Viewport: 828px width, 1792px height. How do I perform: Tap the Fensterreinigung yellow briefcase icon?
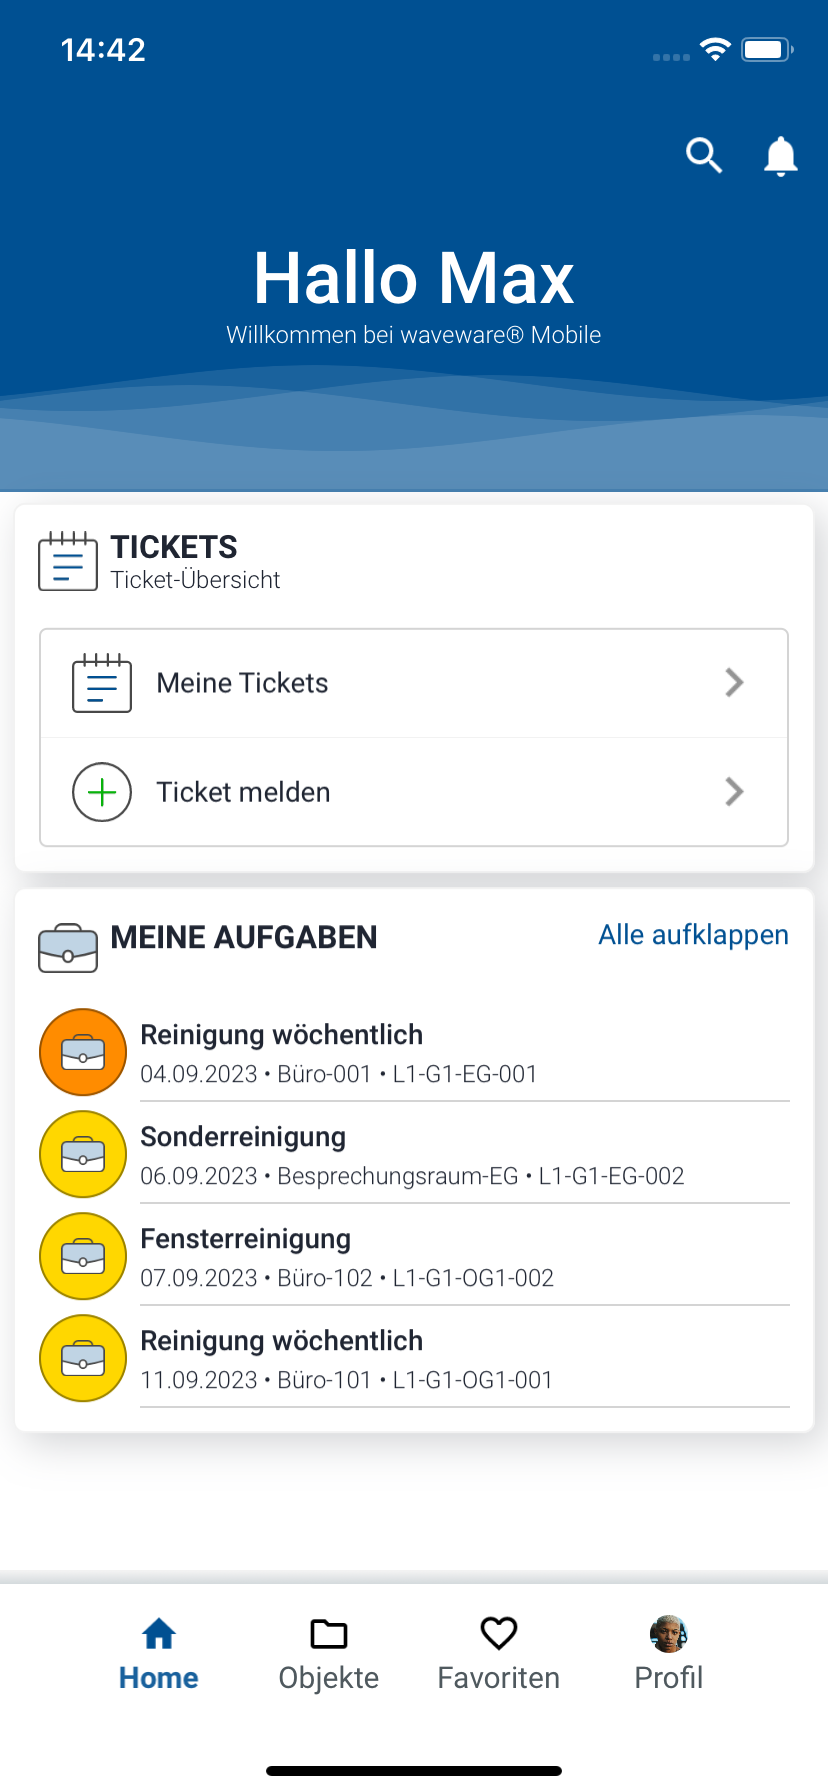[x=83, y=1257]
